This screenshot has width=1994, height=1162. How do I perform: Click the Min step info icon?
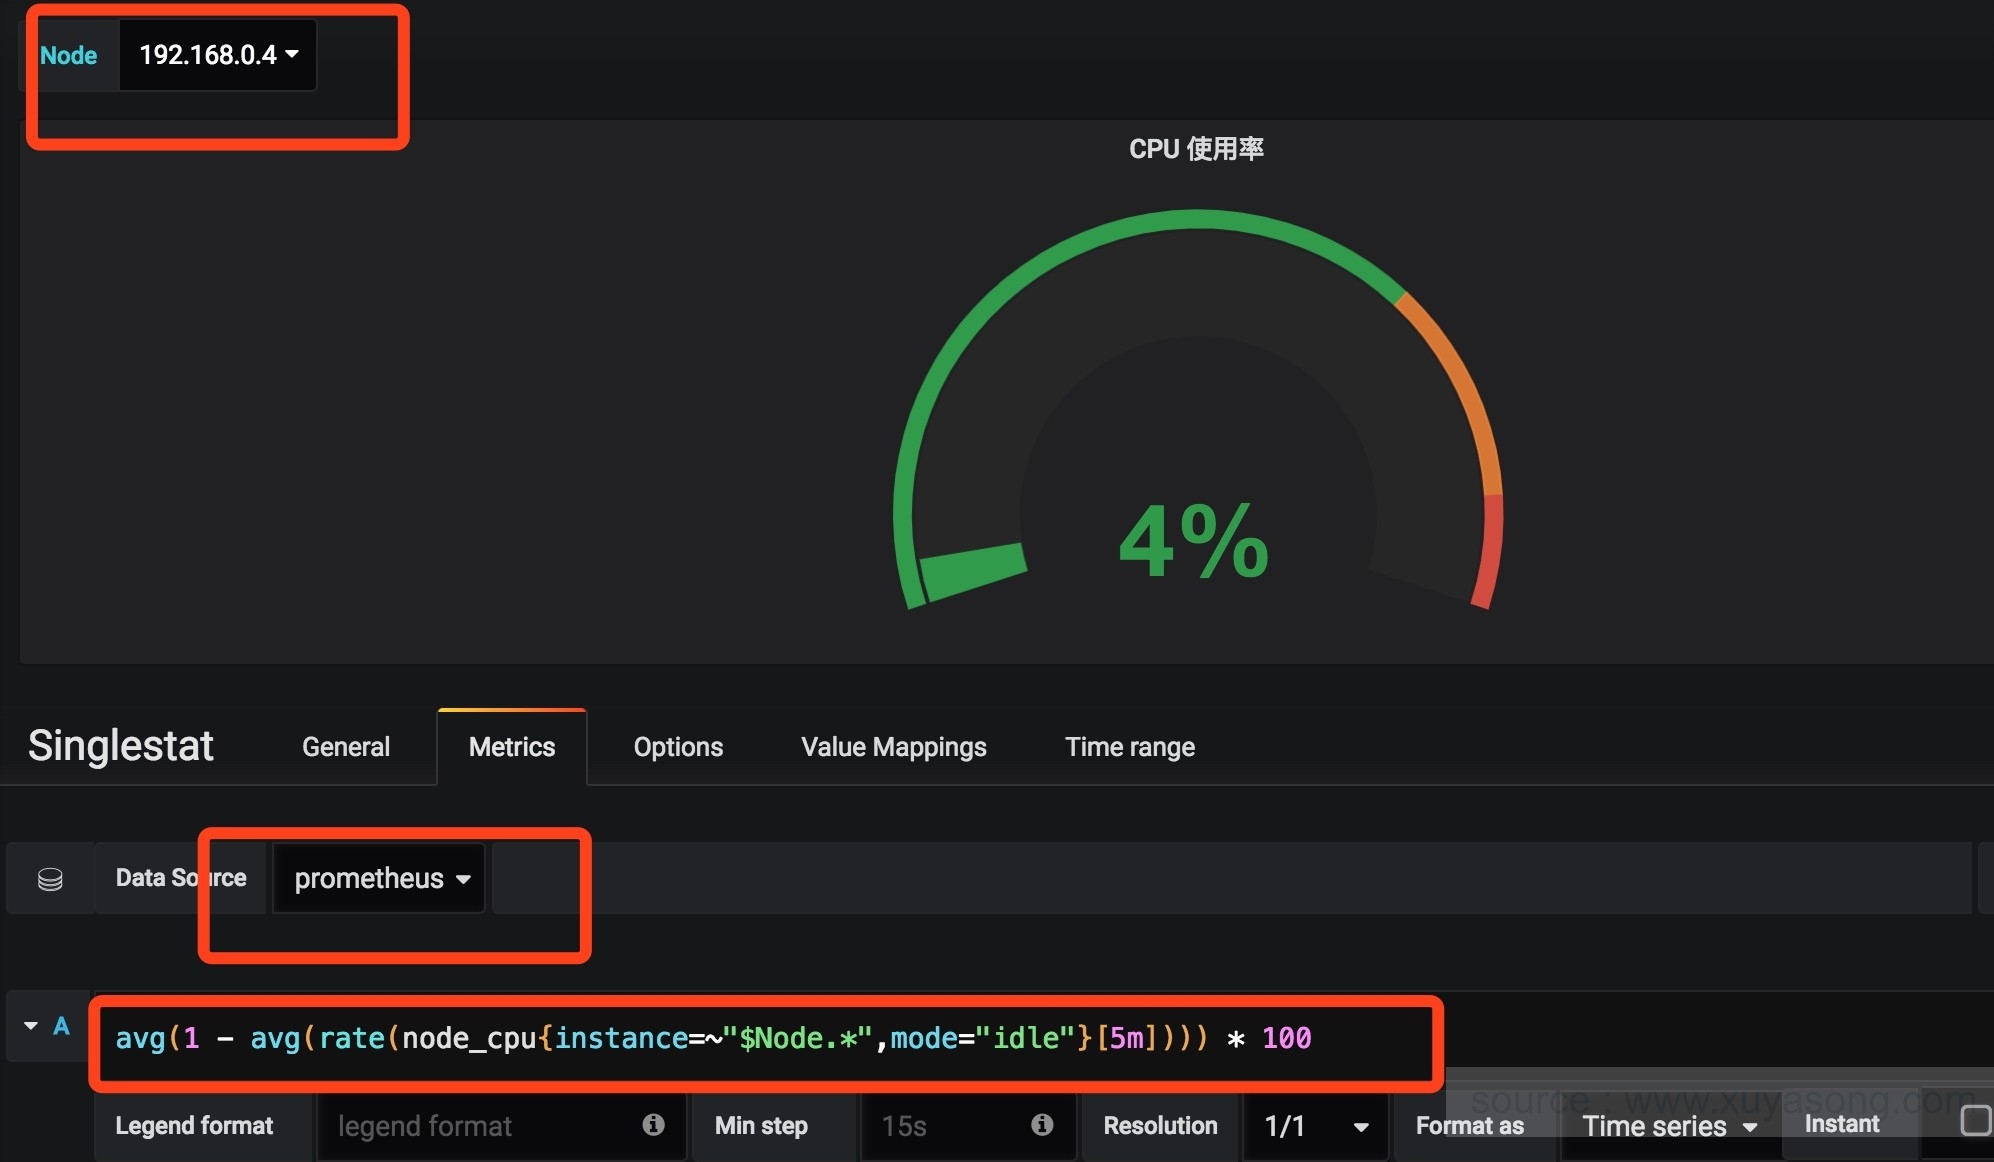coord(1041,1125)
